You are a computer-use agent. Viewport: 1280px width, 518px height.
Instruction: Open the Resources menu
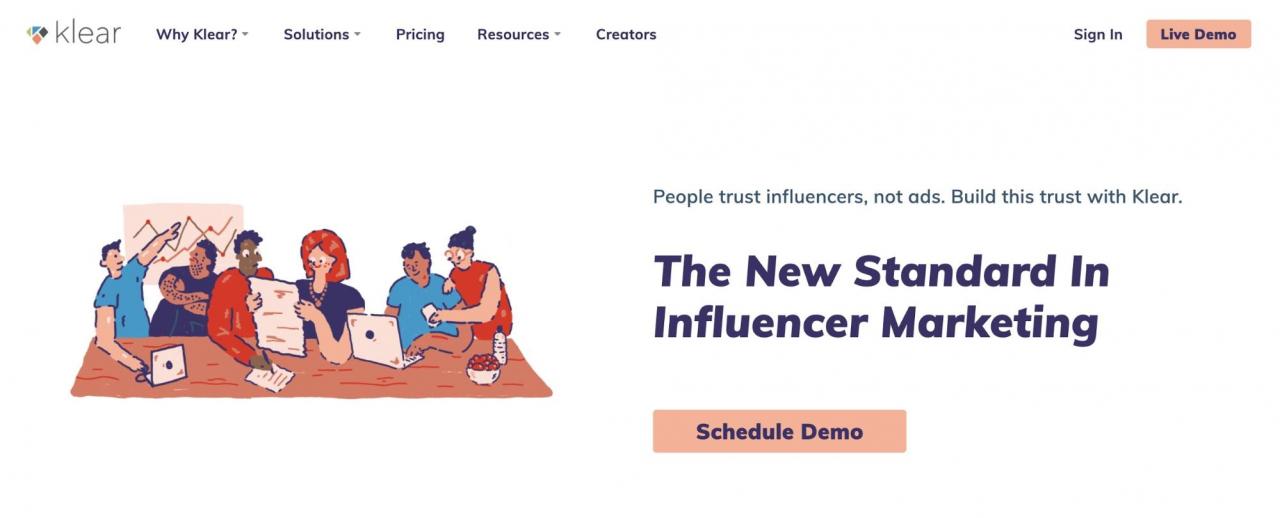click(x=513, y=34)
